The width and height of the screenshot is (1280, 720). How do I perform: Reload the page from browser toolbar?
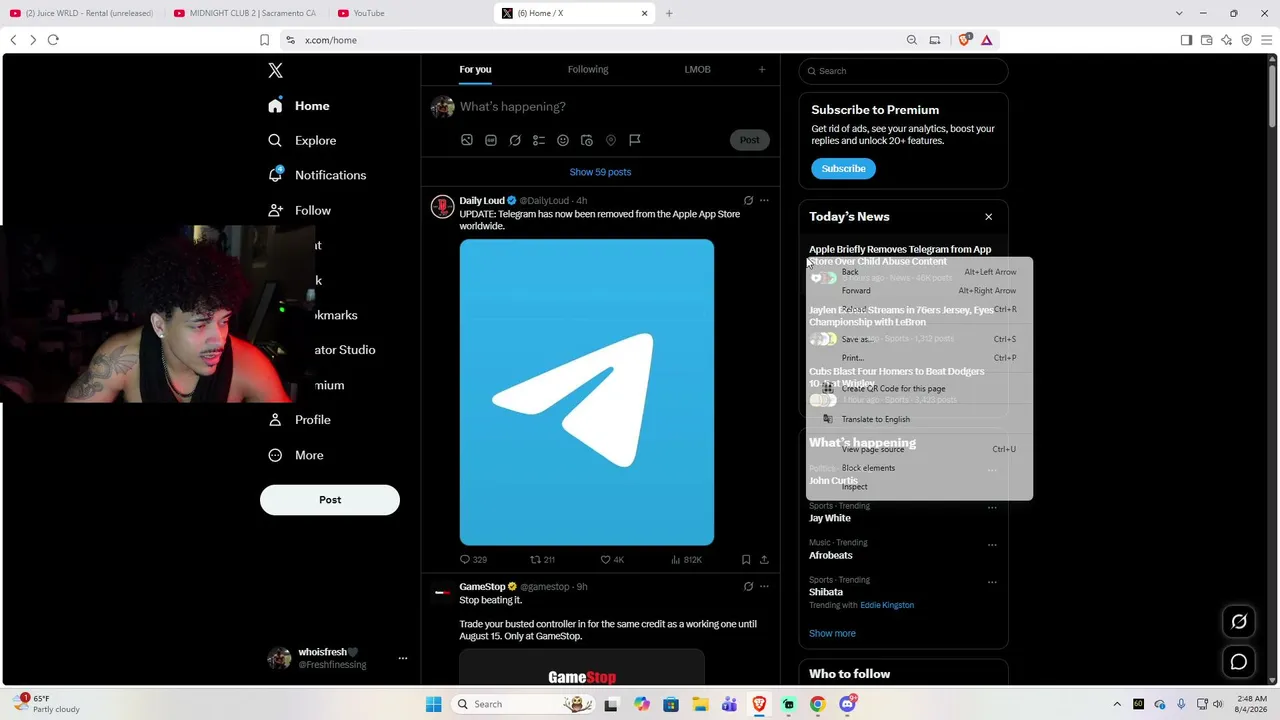53,40
